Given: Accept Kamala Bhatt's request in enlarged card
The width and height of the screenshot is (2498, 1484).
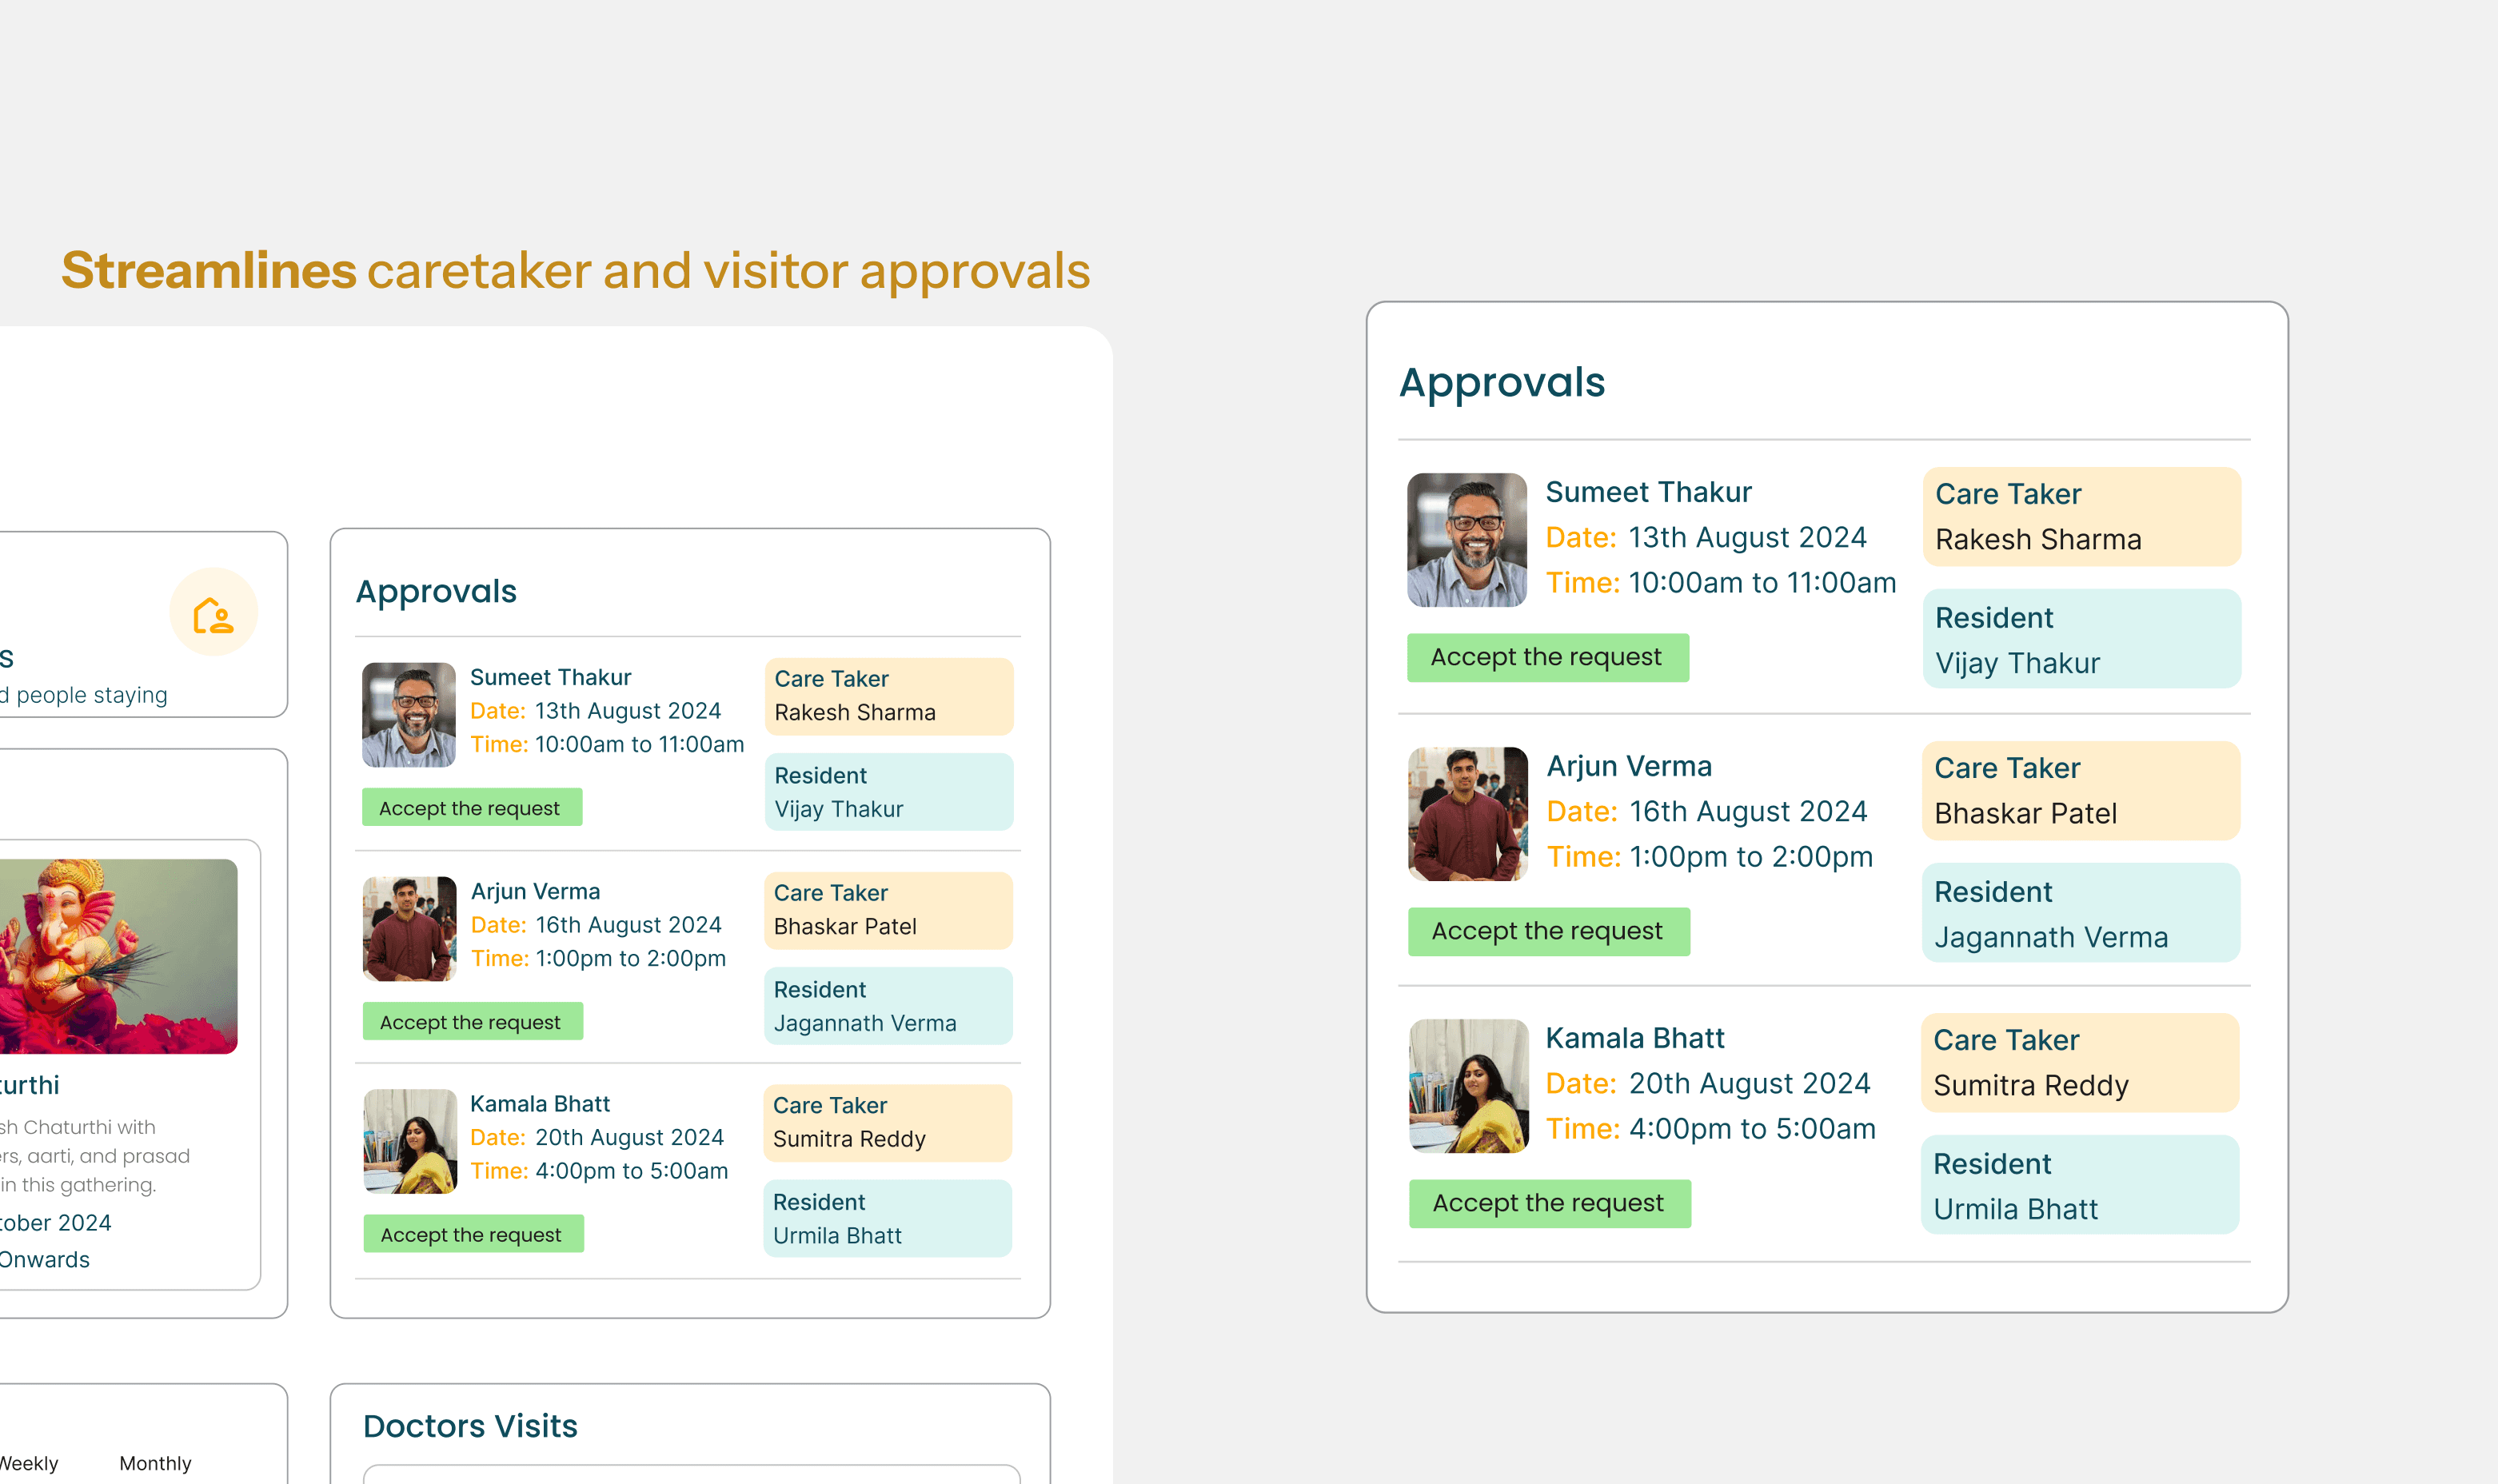Looking at the screenshot, I should point(1549,1204).
